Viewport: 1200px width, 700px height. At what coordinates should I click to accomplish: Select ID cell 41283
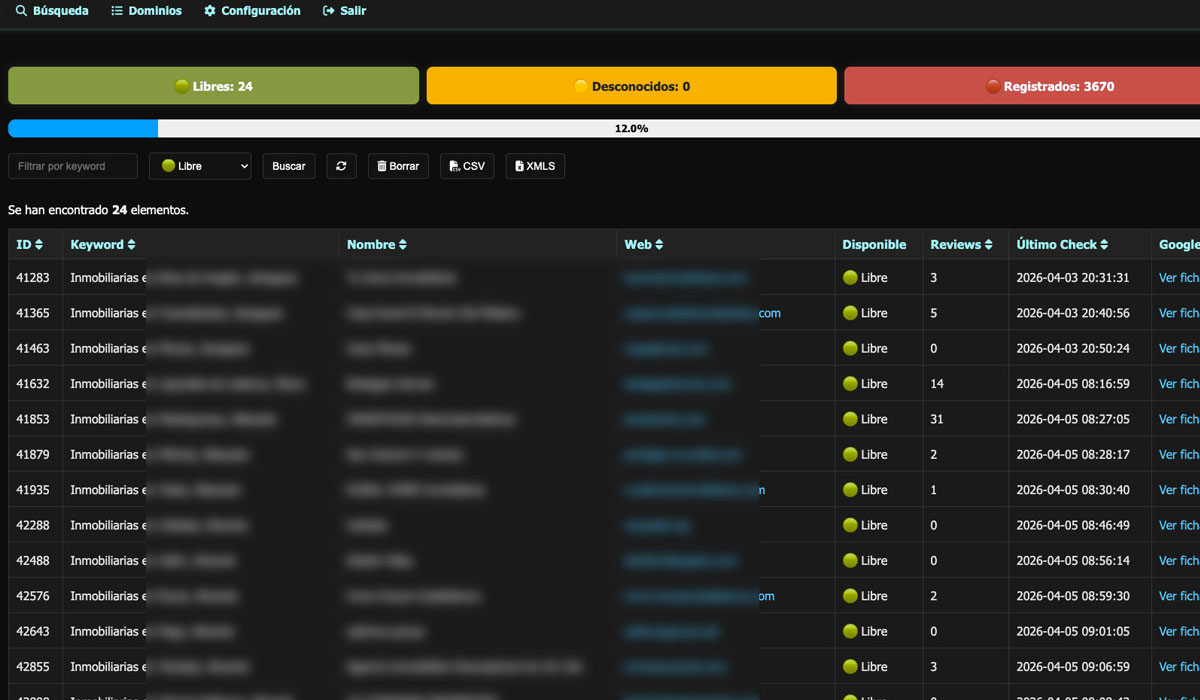coord(33,278)
